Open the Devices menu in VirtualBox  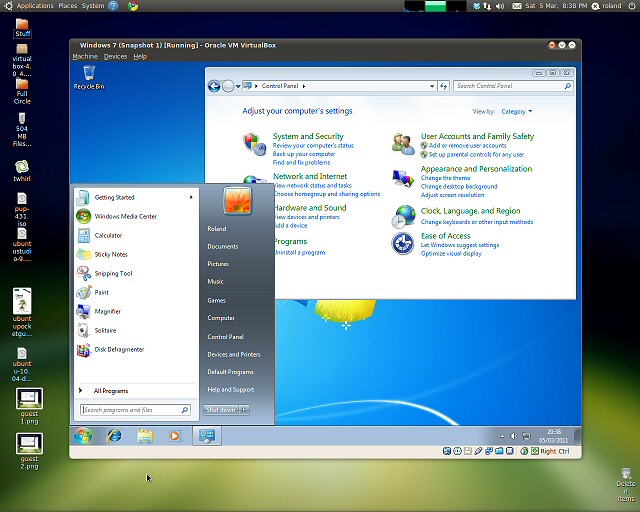click(115, 56)
